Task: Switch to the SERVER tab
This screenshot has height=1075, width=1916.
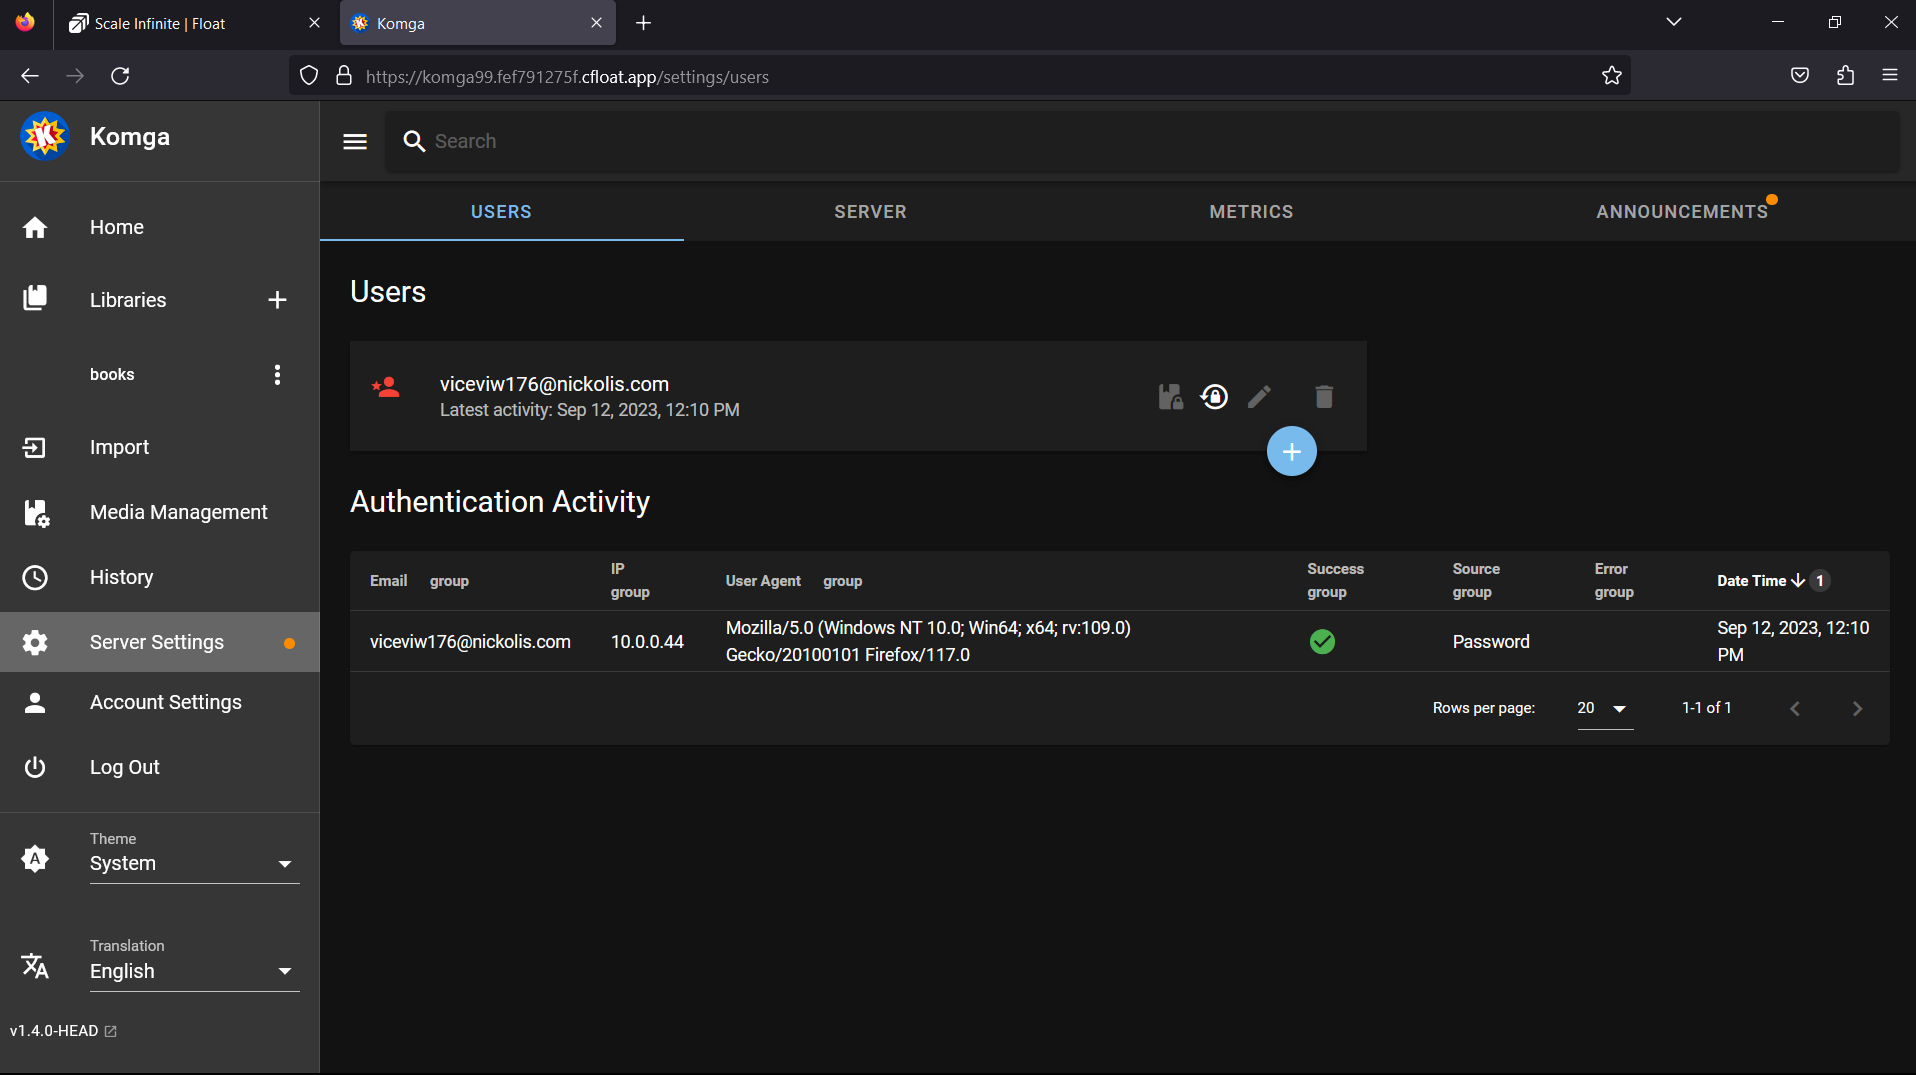Action: [x=870, y=212]
